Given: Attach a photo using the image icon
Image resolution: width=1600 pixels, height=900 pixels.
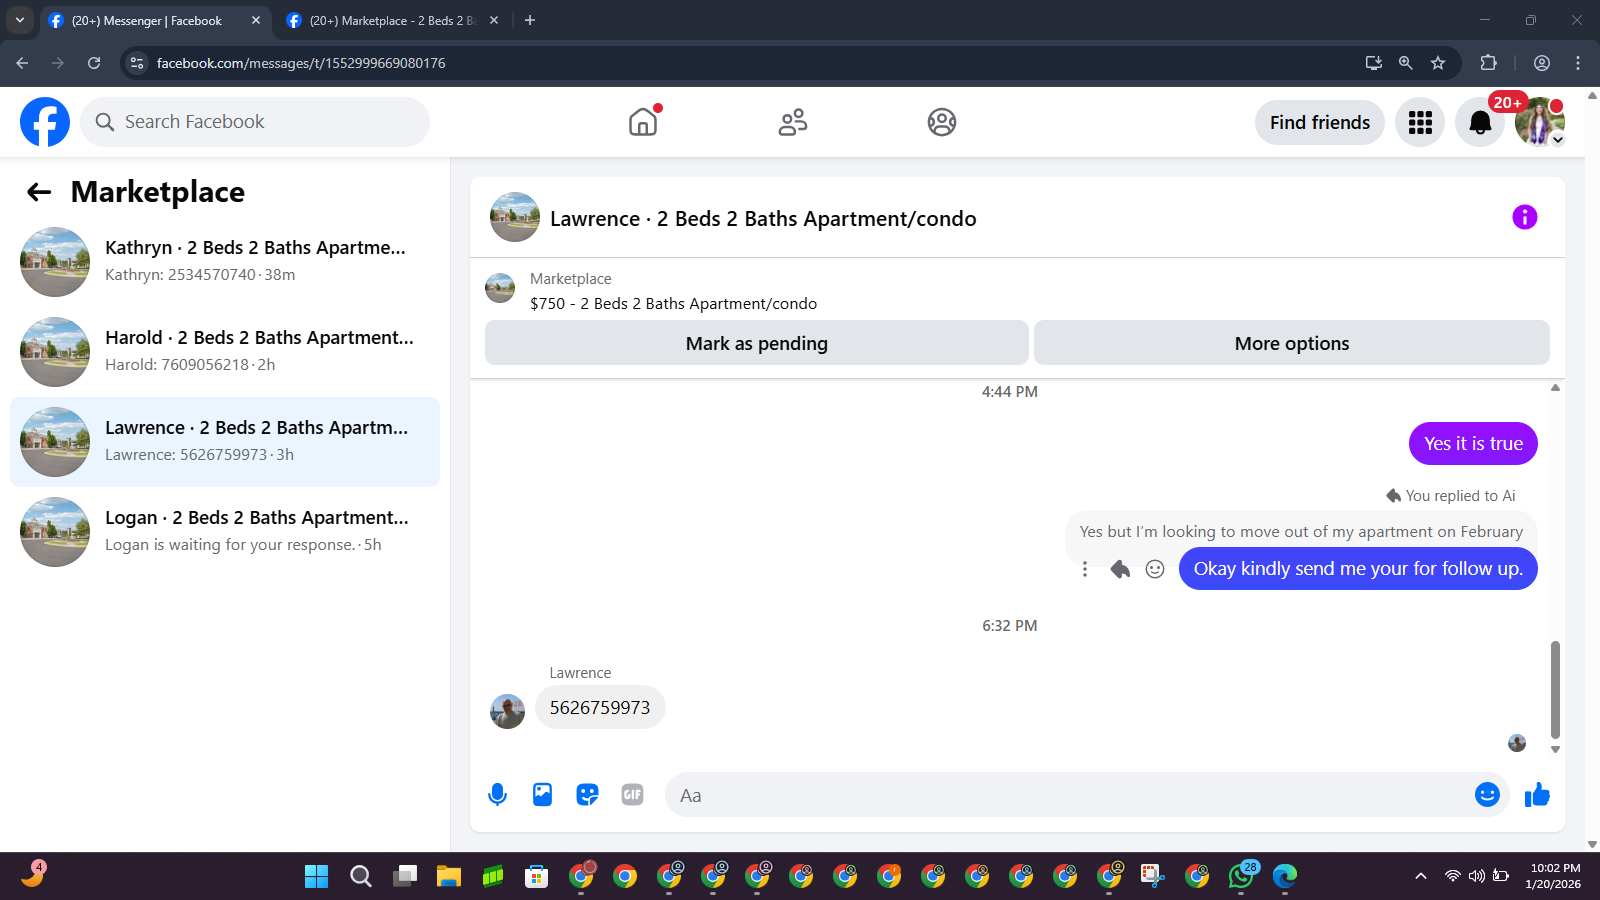Looking at the screenshot, I should click(542, 795).
